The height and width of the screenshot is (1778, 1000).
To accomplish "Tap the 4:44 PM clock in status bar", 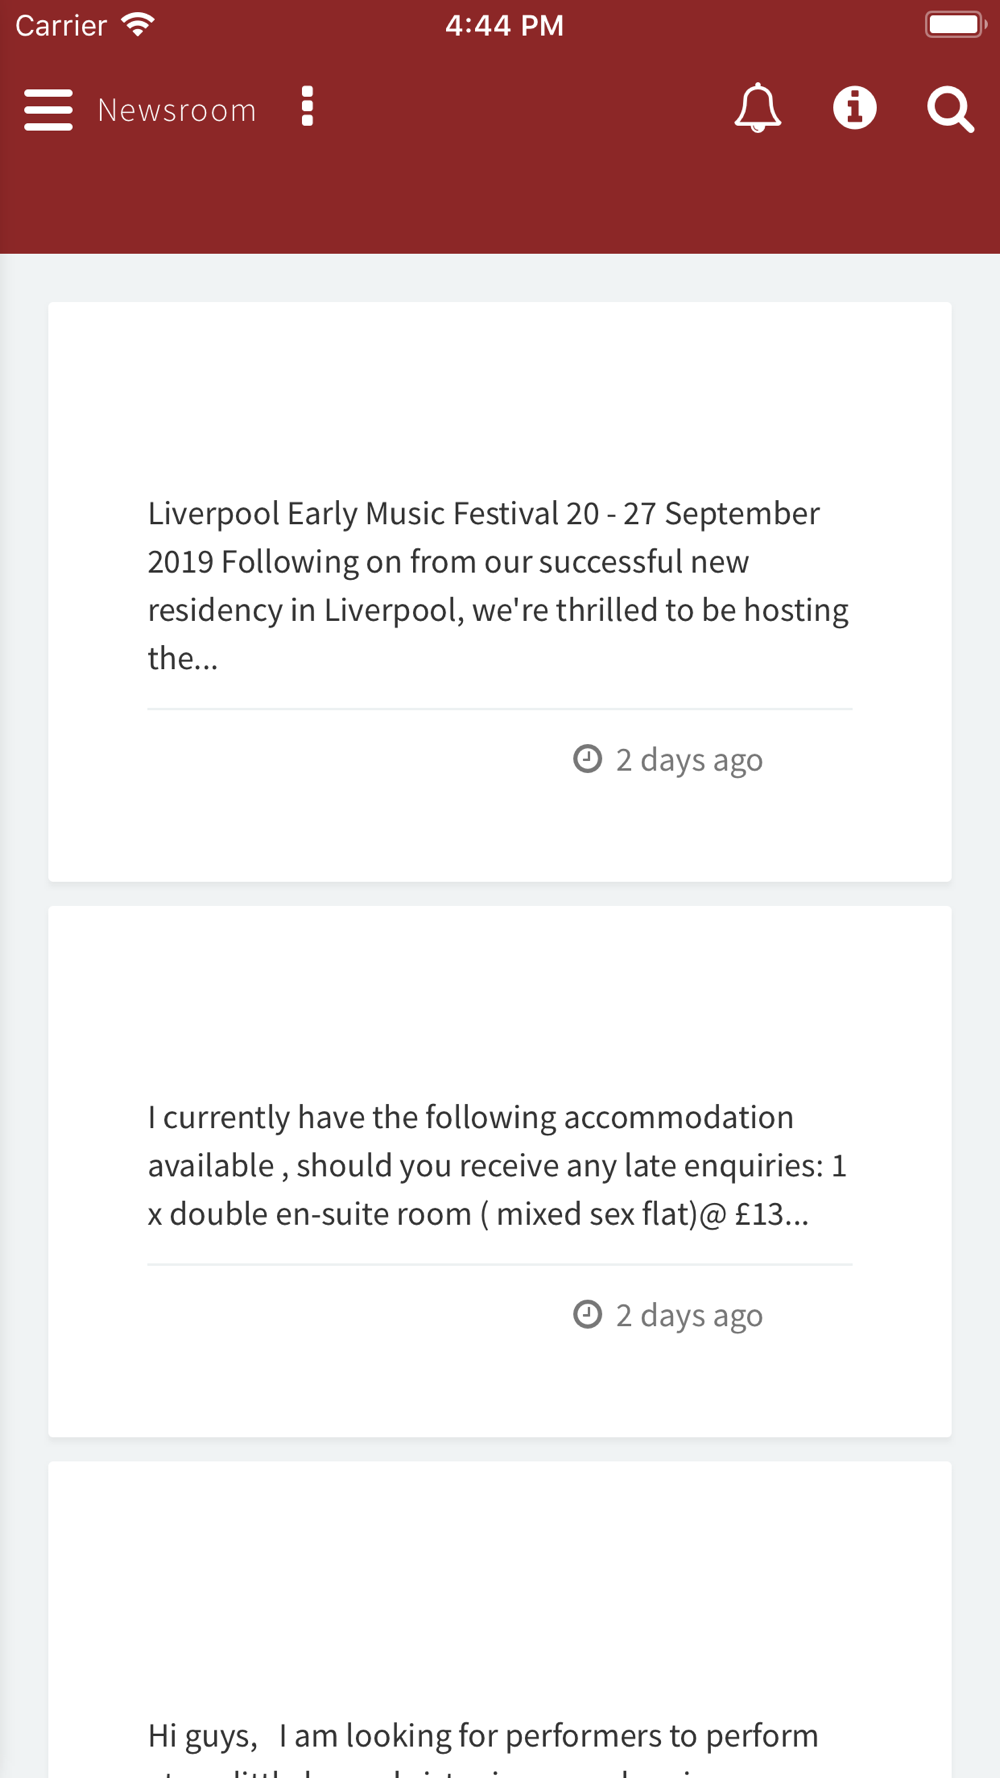I will [504, 25].
